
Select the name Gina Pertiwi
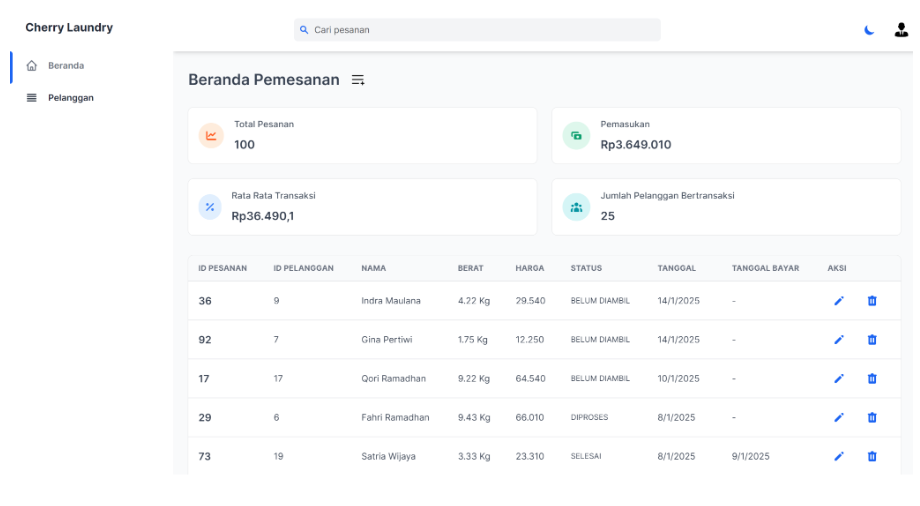pyautogui.click(x=387, y=339)
